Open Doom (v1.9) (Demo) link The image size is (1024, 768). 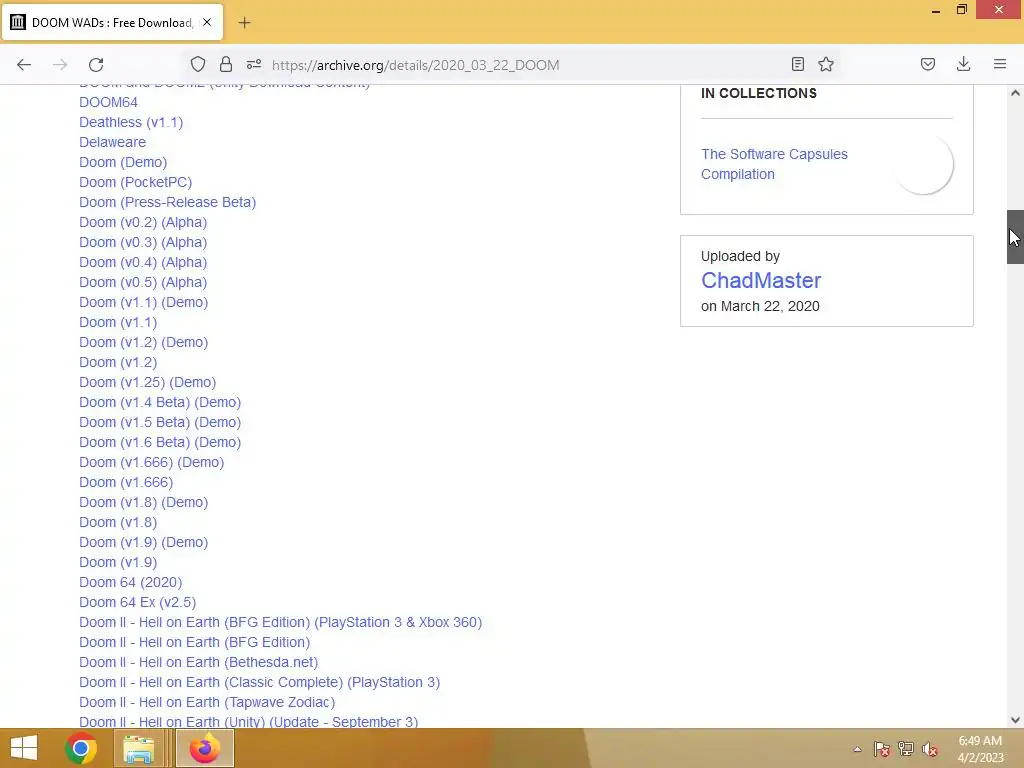tap(143, 542)
